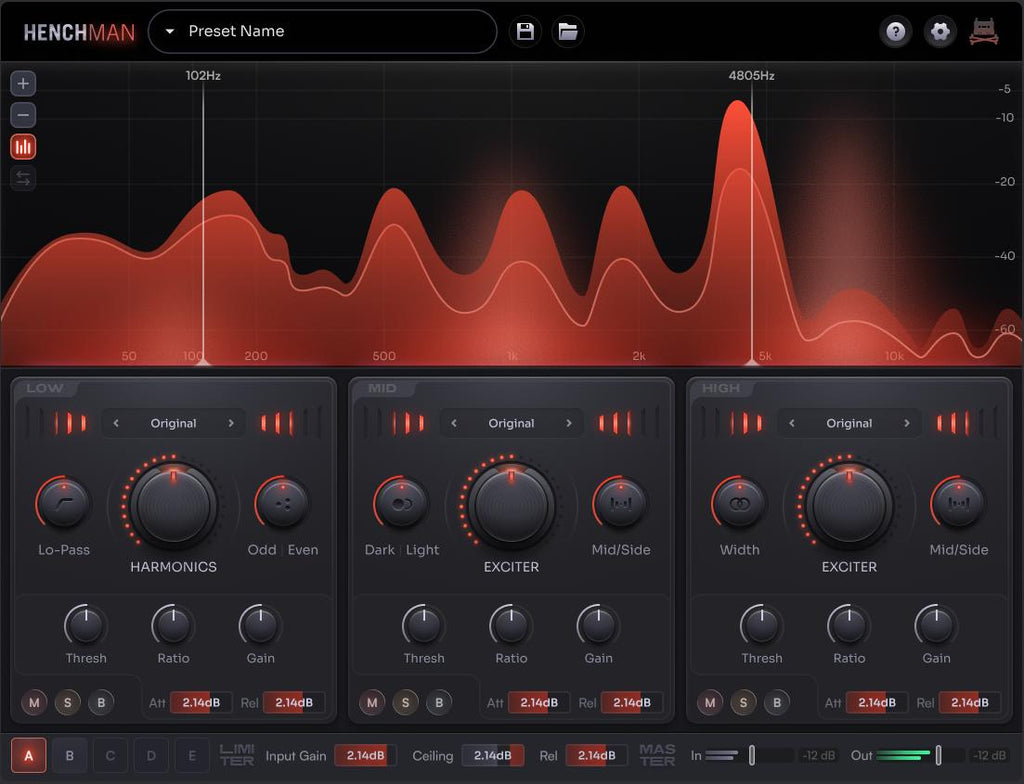The image size is (1024, 784).
Task: Select snapshot slot A
Action: coord(29,756)
